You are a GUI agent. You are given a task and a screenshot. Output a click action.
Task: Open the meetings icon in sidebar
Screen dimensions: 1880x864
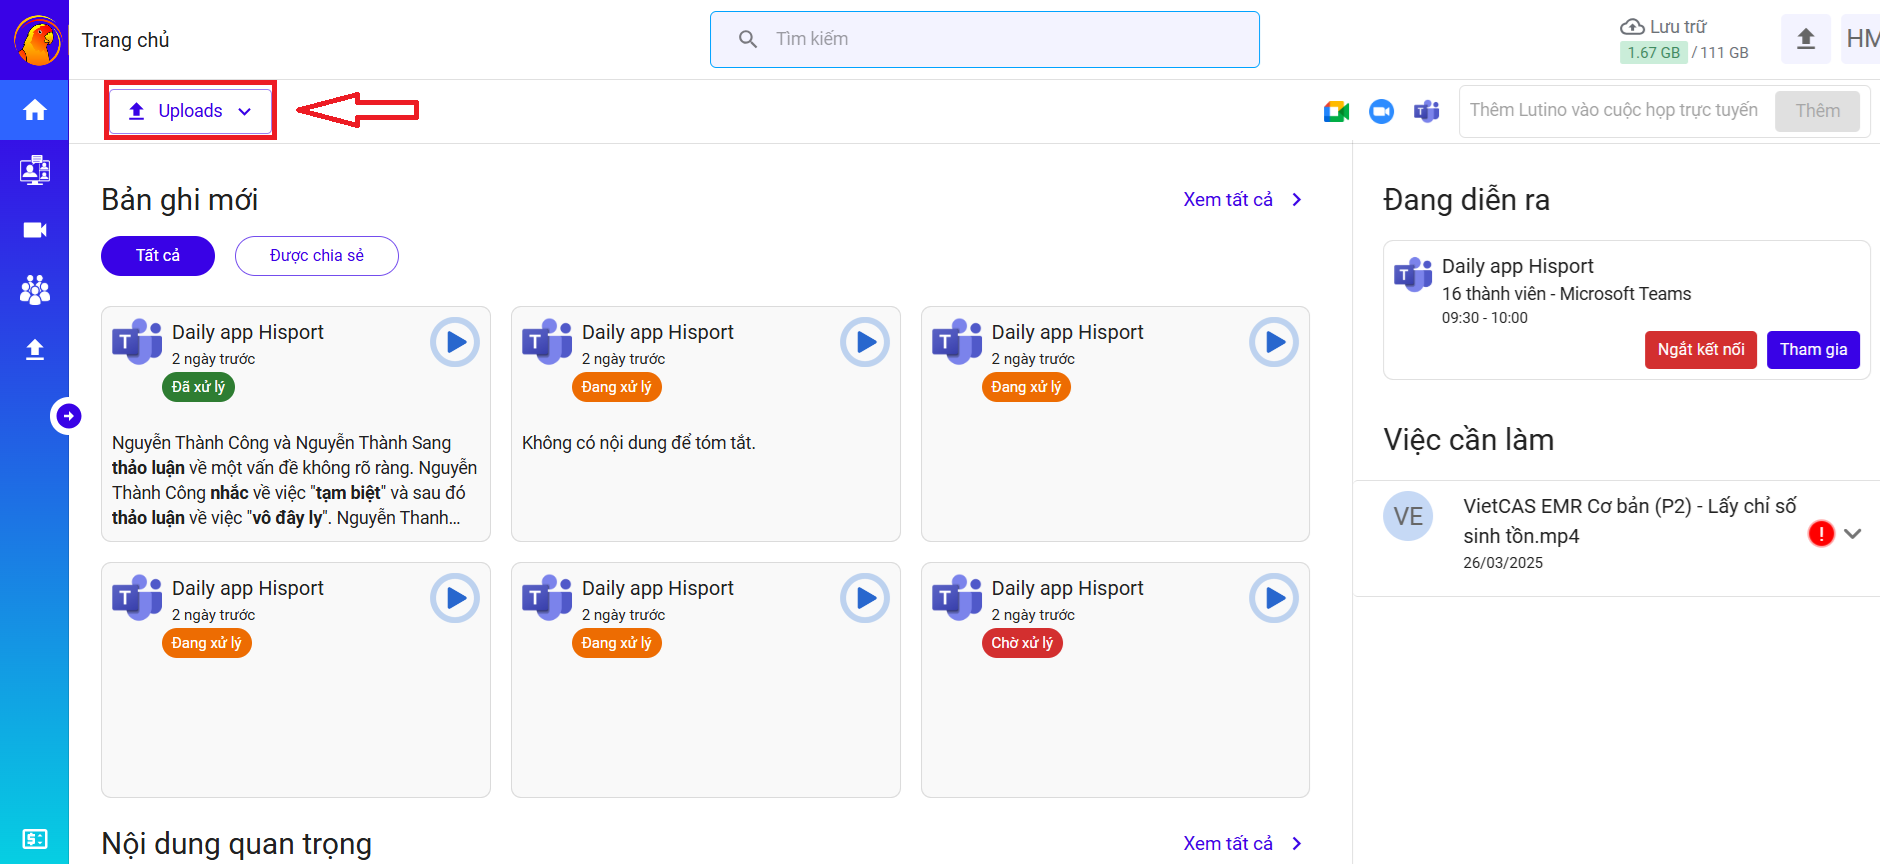(x=35, y=170)
